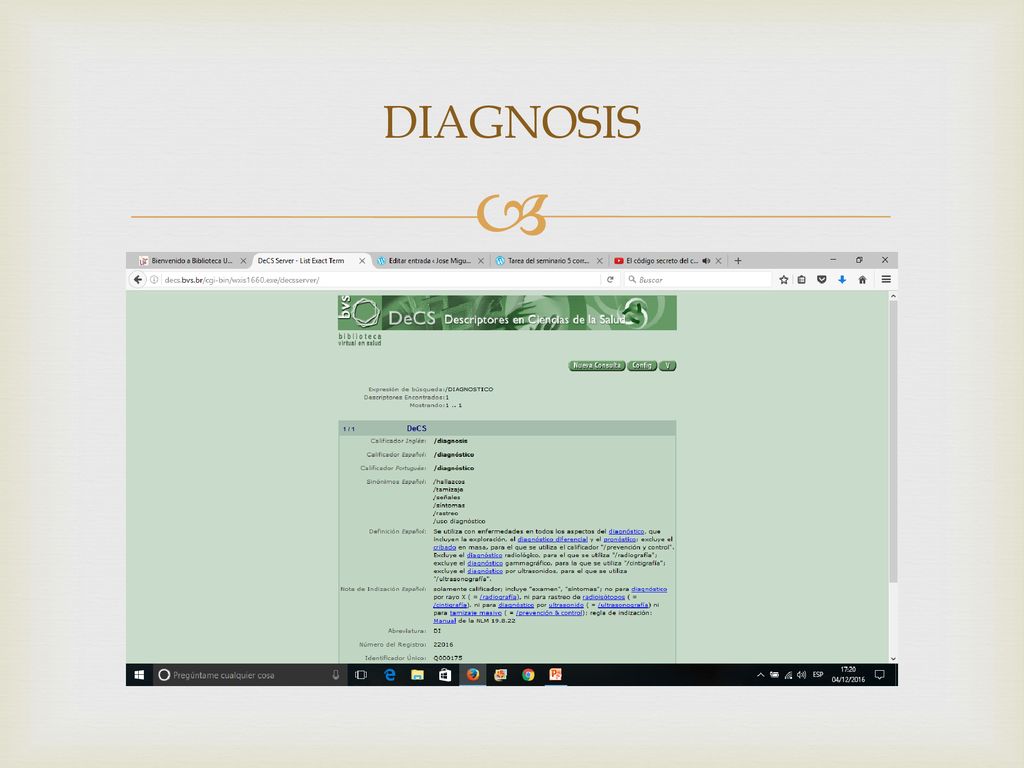This screenshot has height=768, width=1024.
Task: Open the Firefox hamburger menu
Action: [x=886, y=280]
